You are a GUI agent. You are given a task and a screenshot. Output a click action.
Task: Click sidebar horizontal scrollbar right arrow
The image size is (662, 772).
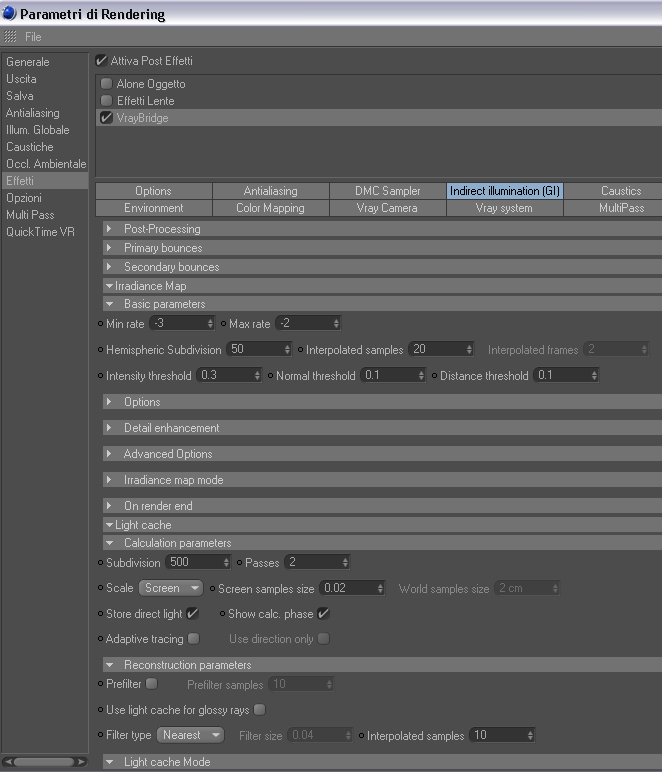point(82,762)
